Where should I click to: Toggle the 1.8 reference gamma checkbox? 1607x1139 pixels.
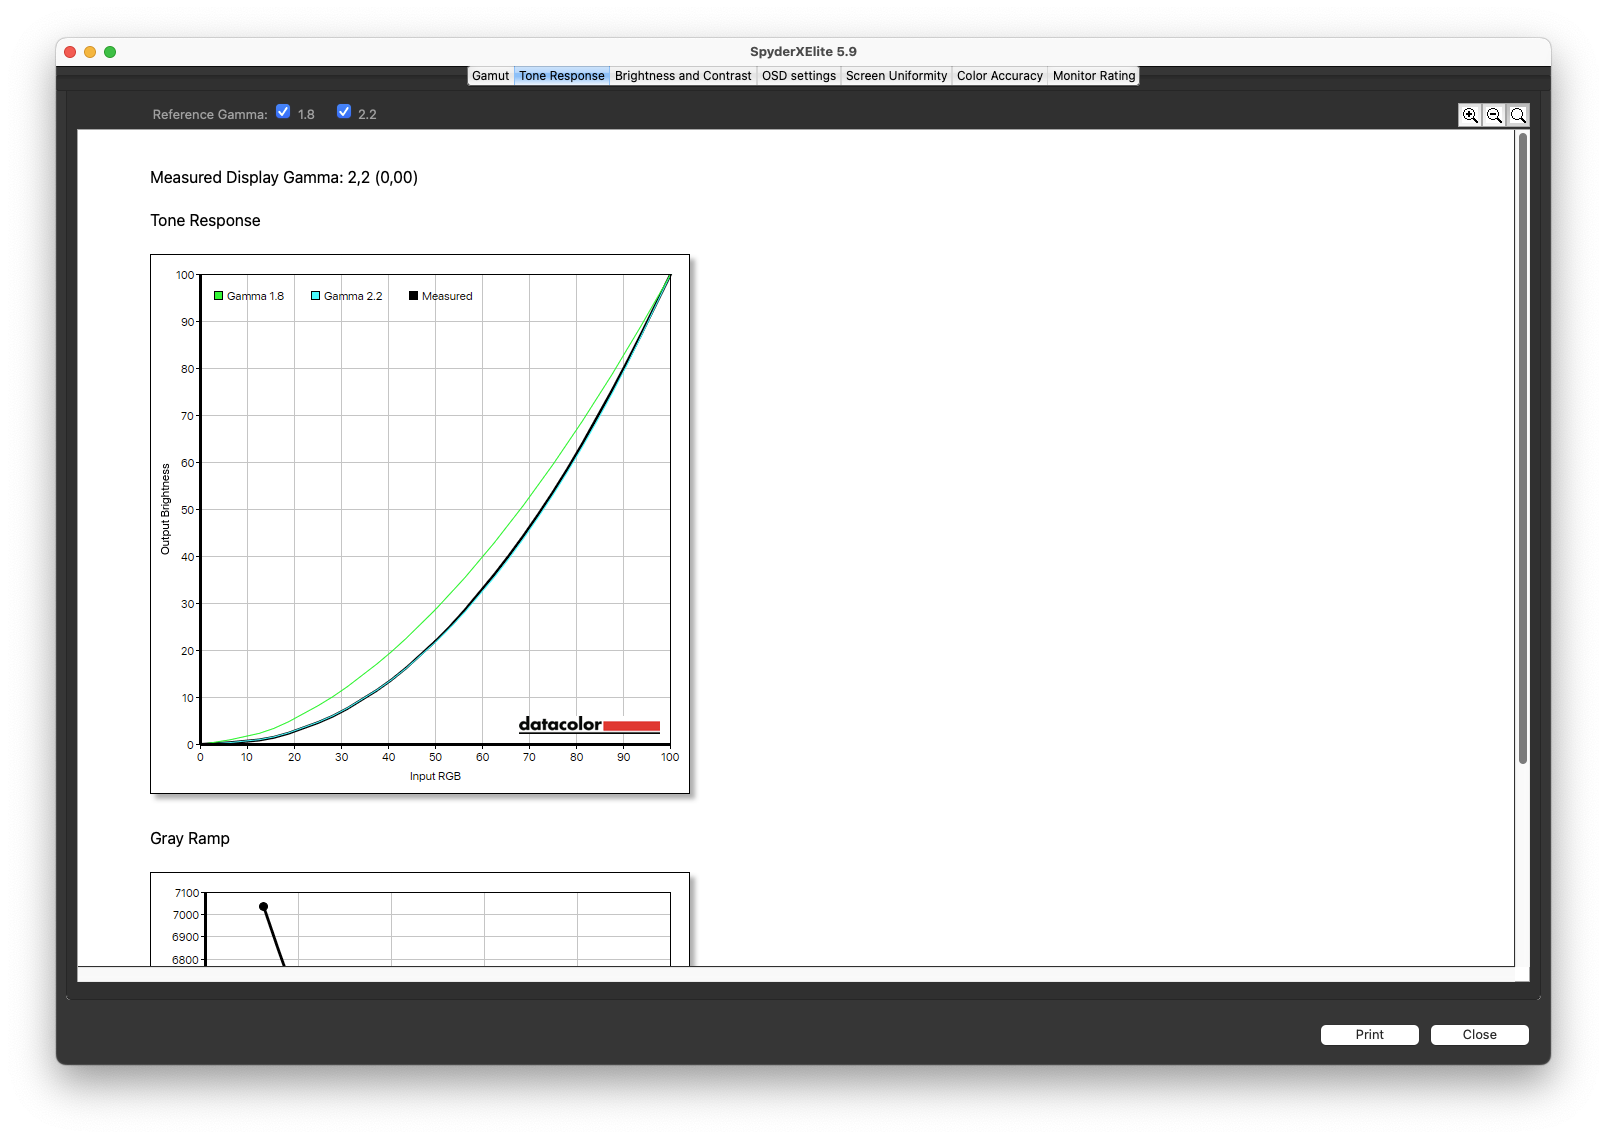point(283,112)
